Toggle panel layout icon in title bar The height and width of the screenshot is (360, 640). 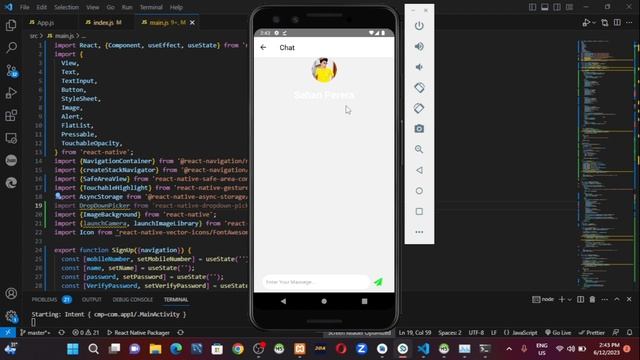point(544,7)
